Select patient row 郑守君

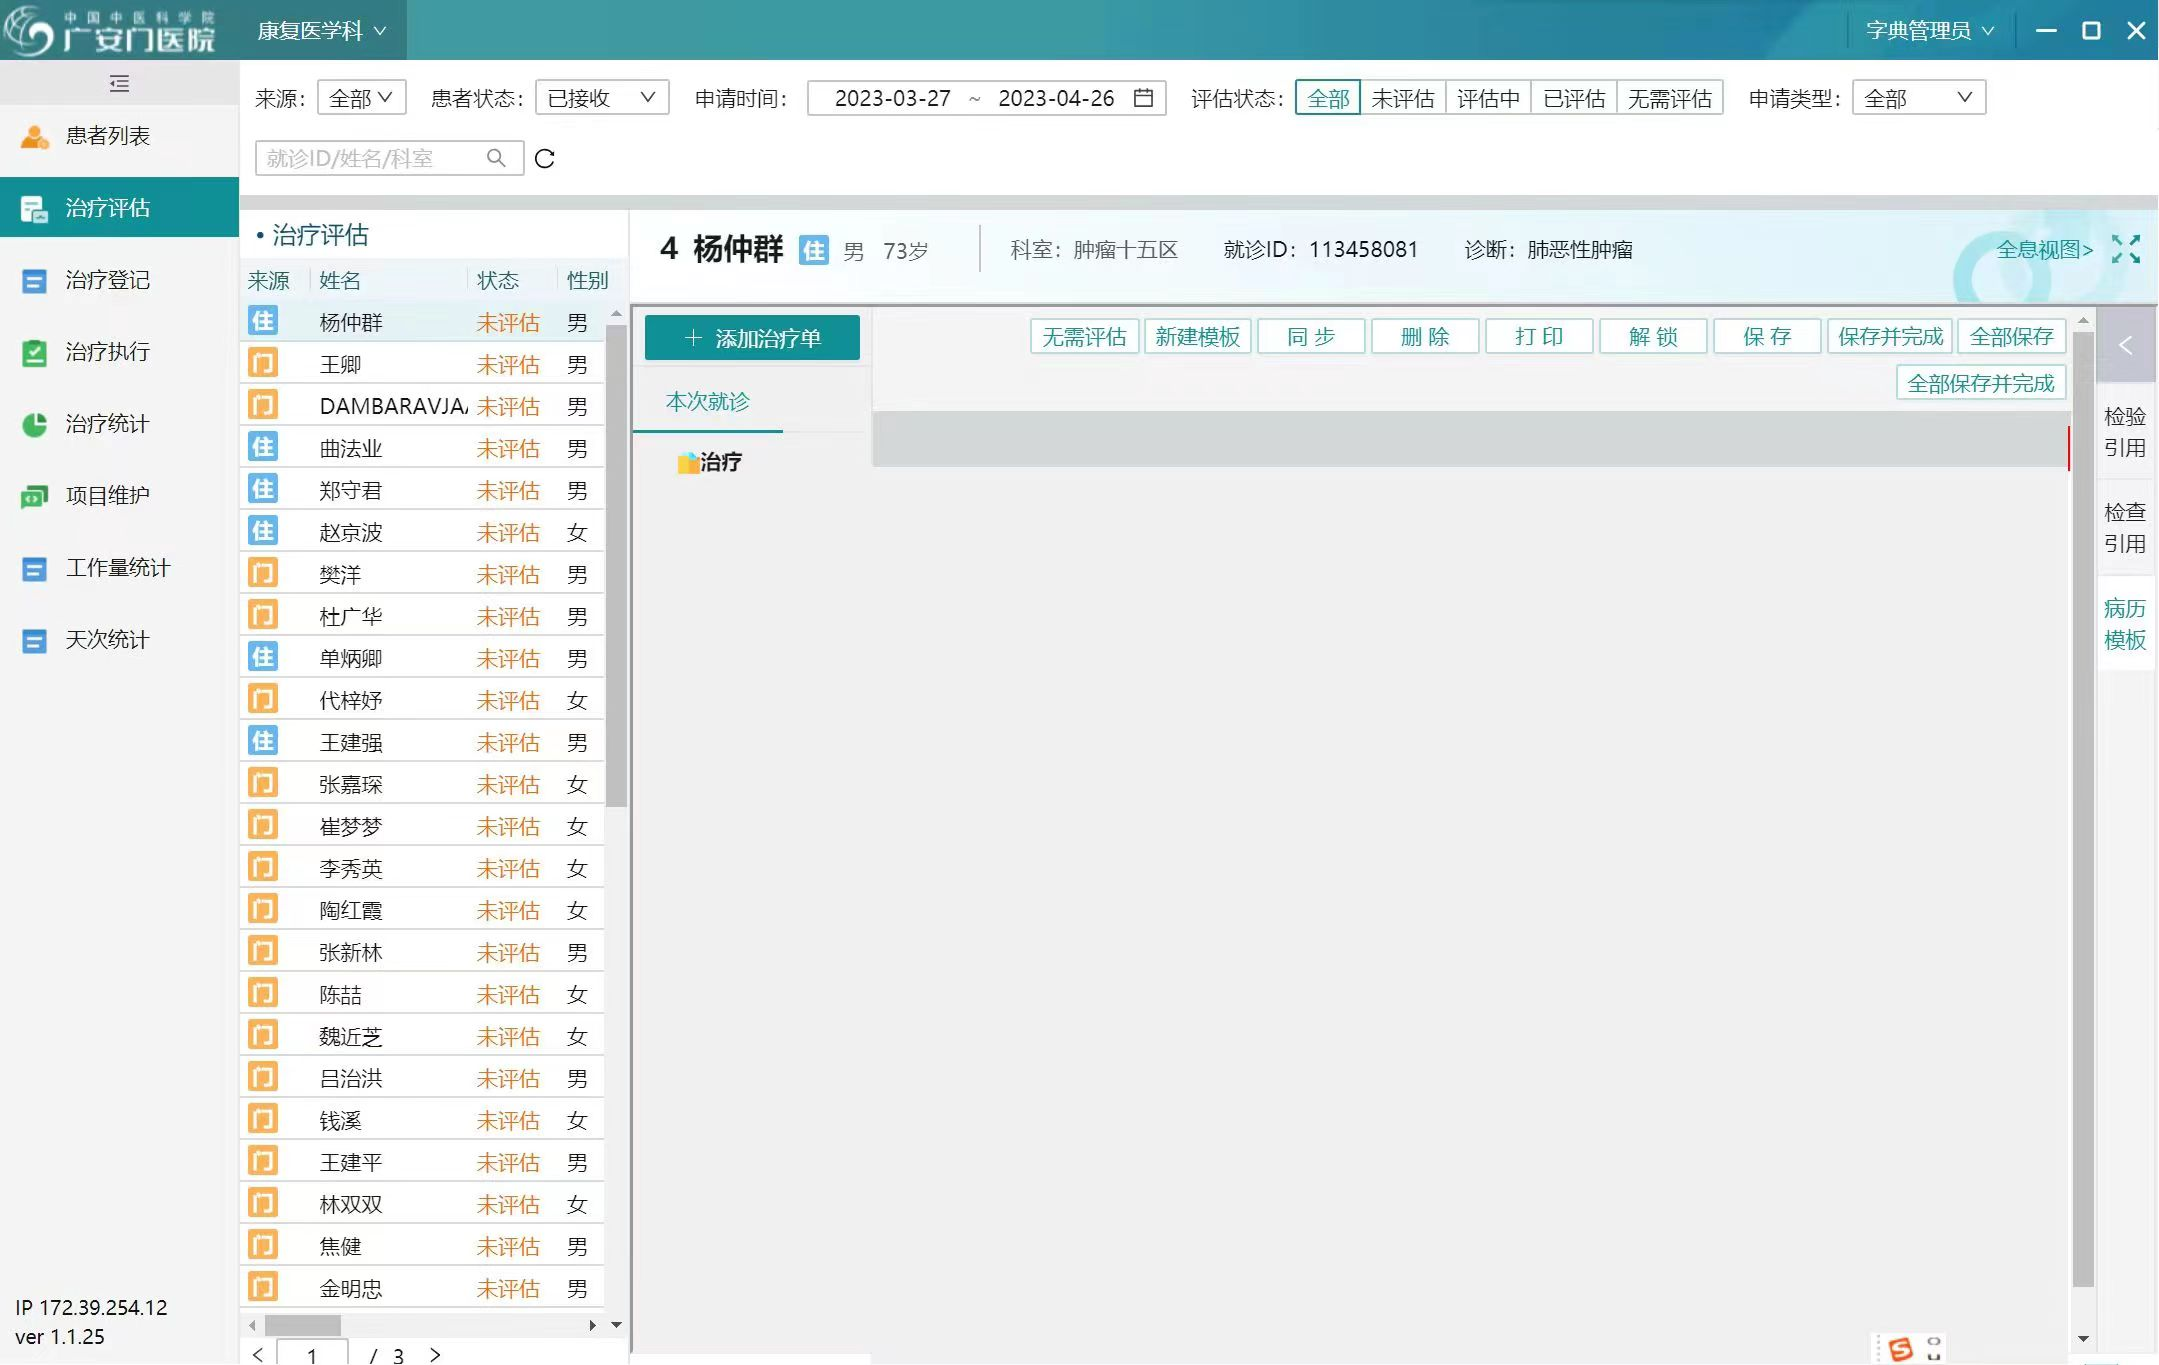pyautogui.click(x=422, y=490)
